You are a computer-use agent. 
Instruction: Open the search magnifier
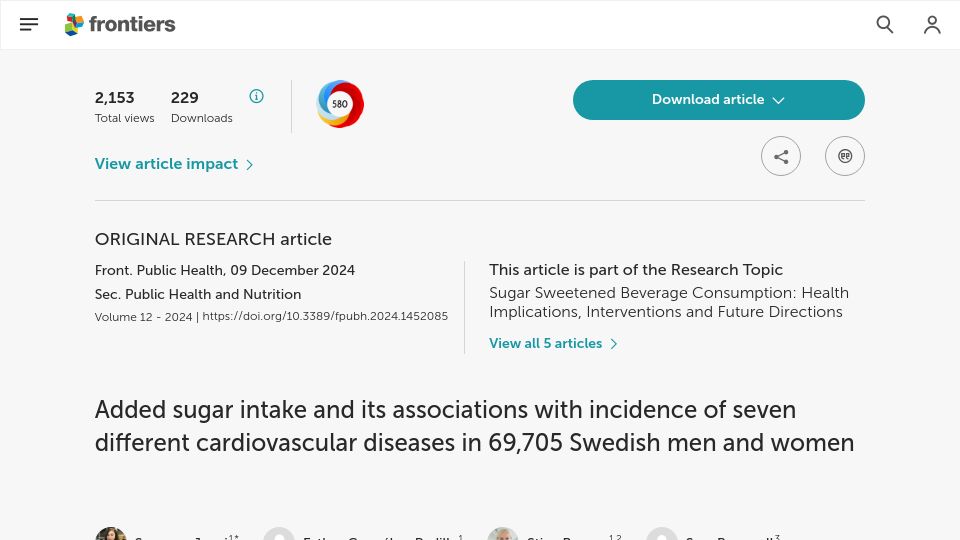pos(885,24)
